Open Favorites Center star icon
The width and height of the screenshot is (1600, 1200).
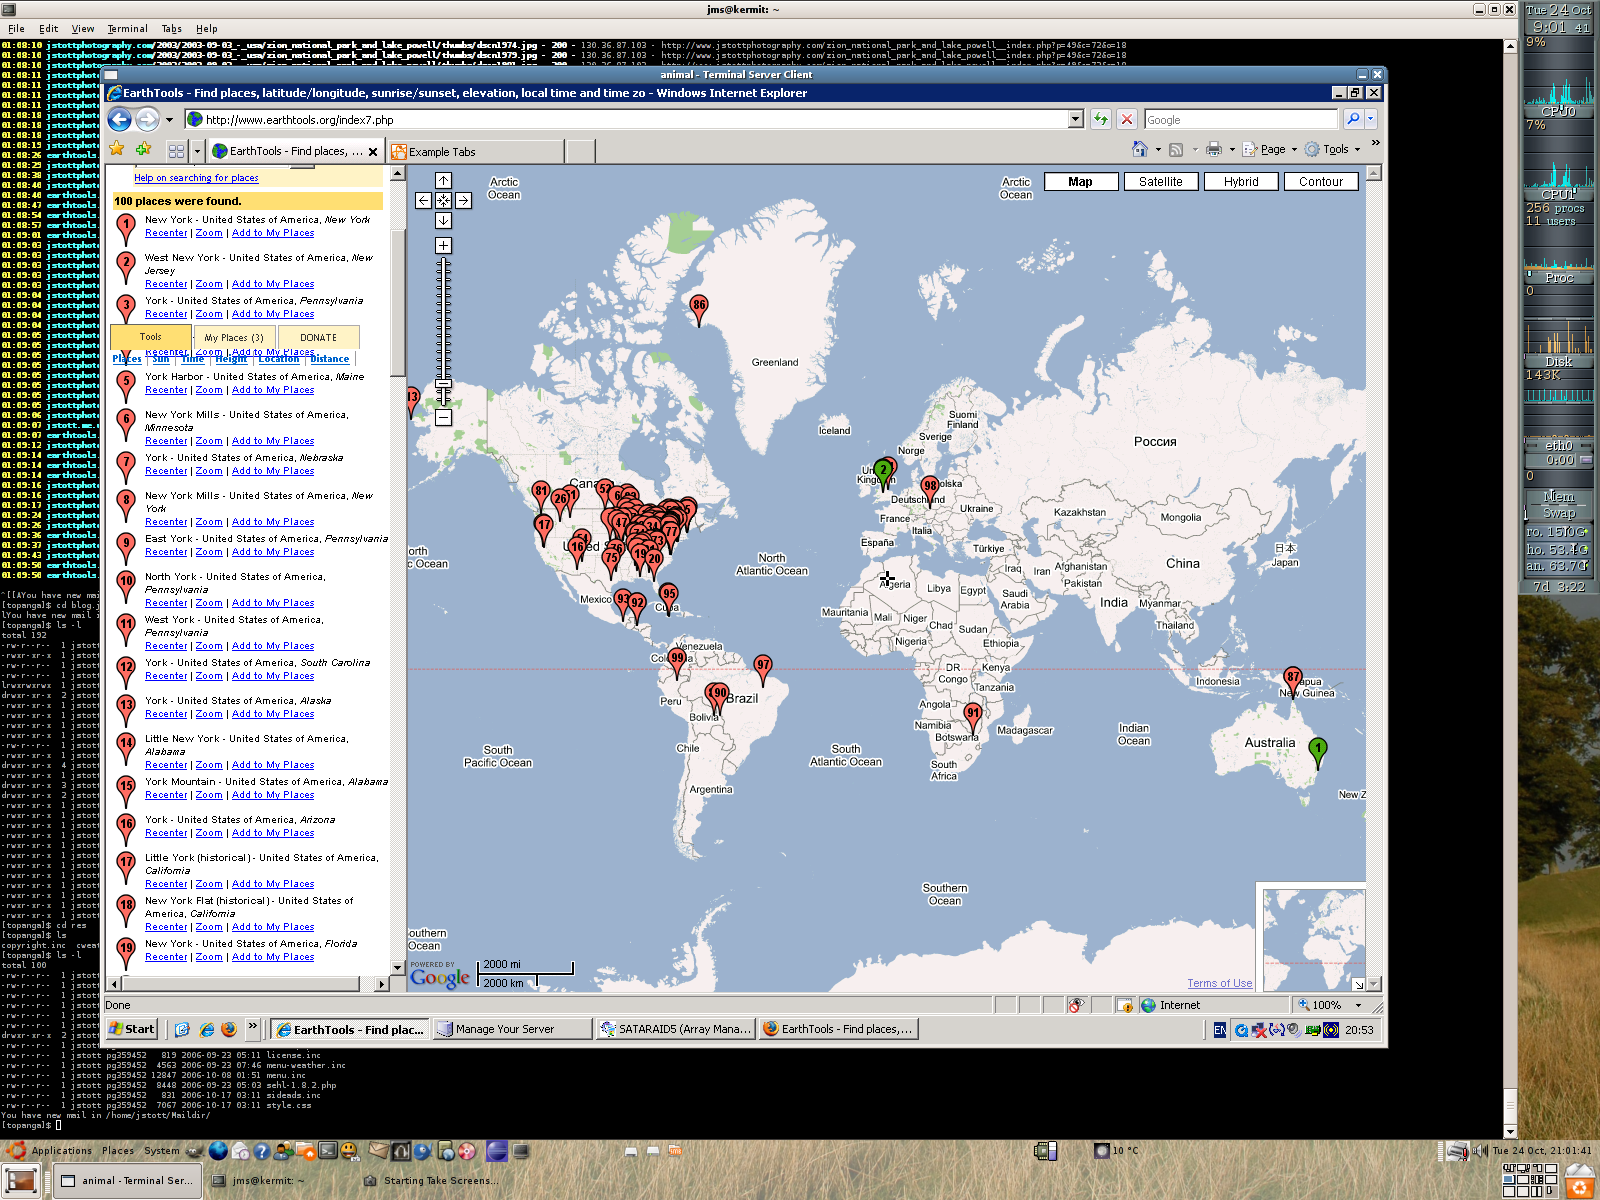point(117,150)
